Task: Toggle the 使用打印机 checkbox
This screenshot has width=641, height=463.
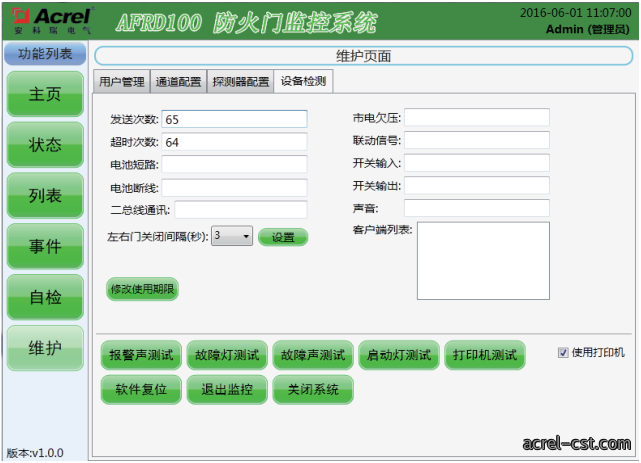Action: pos(563,352)
